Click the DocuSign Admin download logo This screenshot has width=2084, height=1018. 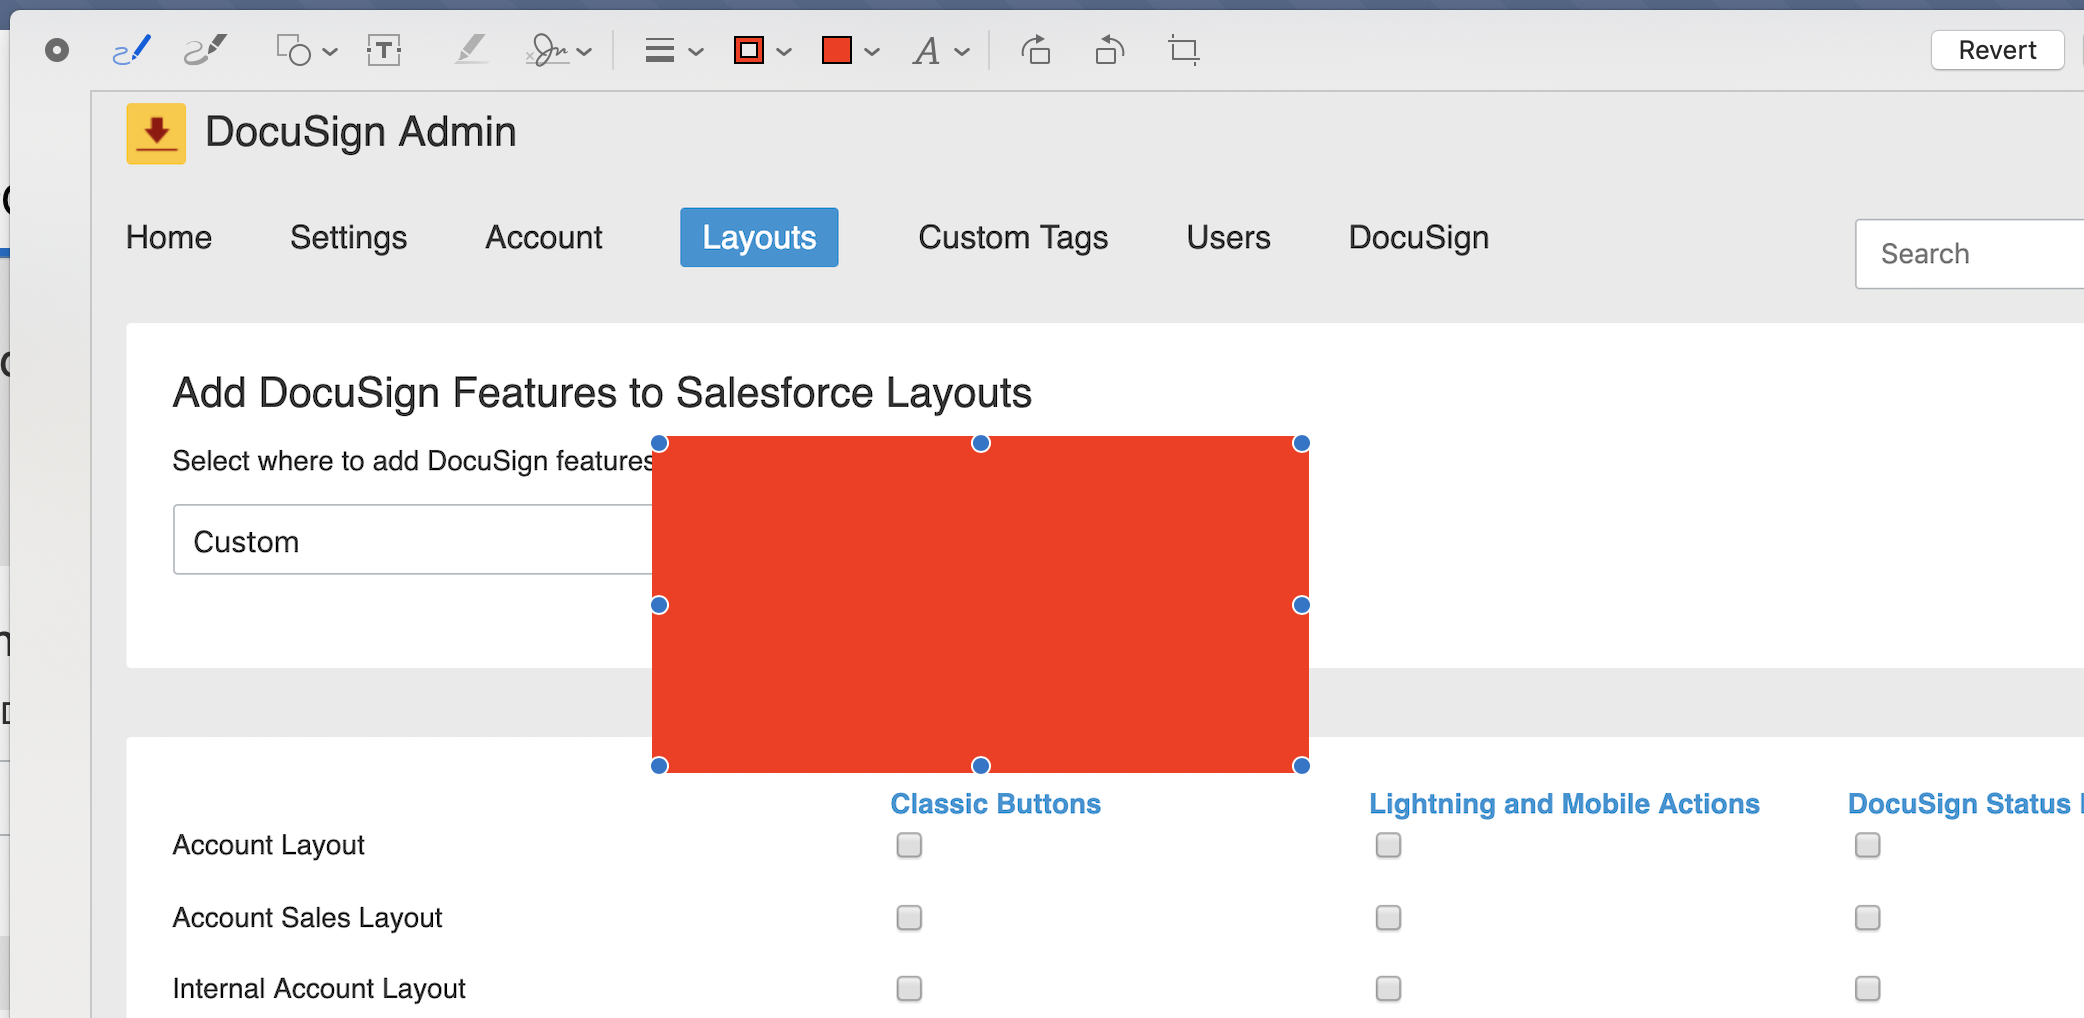[x=156, y=133]
